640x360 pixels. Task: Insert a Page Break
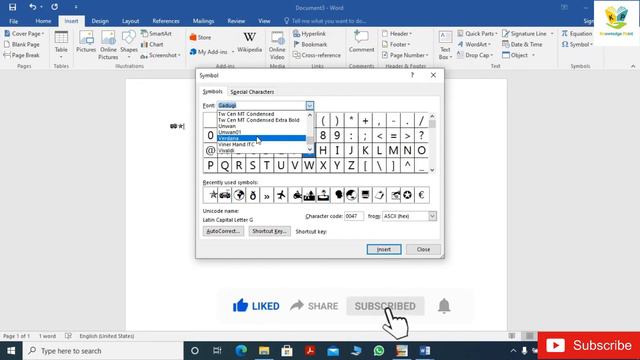22,55
